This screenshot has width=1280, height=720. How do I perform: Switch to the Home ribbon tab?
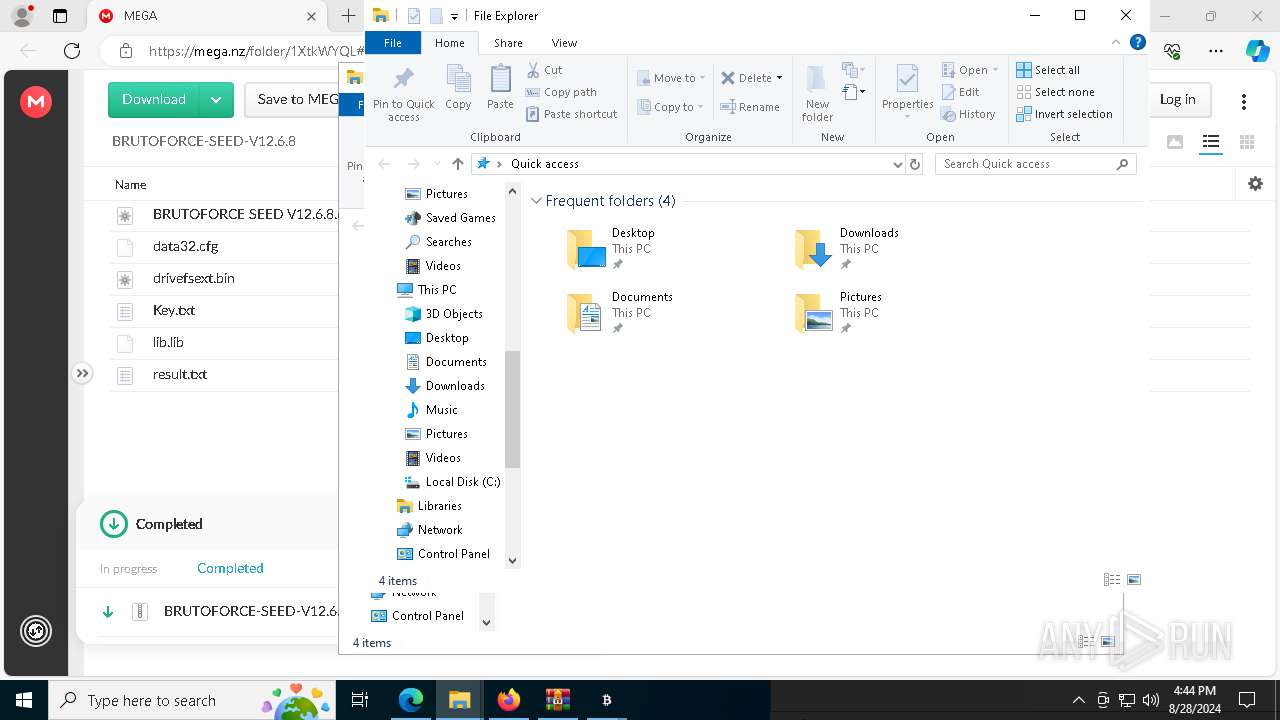coord(449,43)
